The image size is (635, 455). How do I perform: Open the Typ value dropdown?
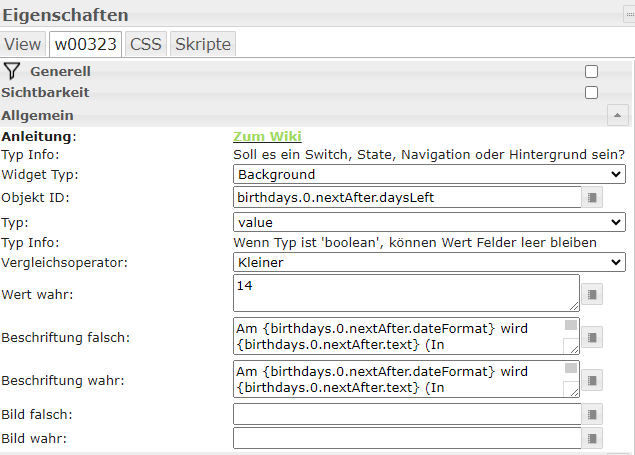(429, 222)
